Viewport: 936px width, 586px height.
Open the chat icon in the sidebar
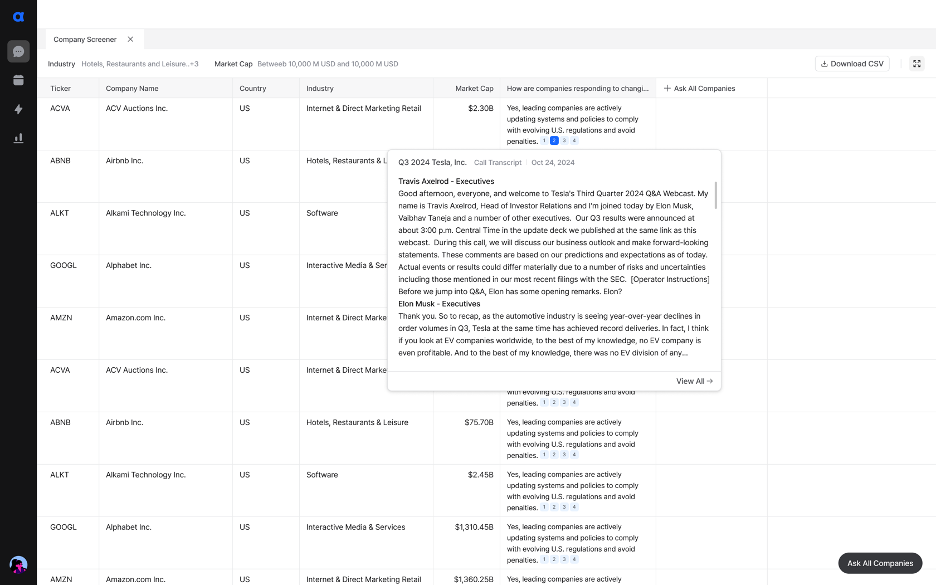[19, 51]
